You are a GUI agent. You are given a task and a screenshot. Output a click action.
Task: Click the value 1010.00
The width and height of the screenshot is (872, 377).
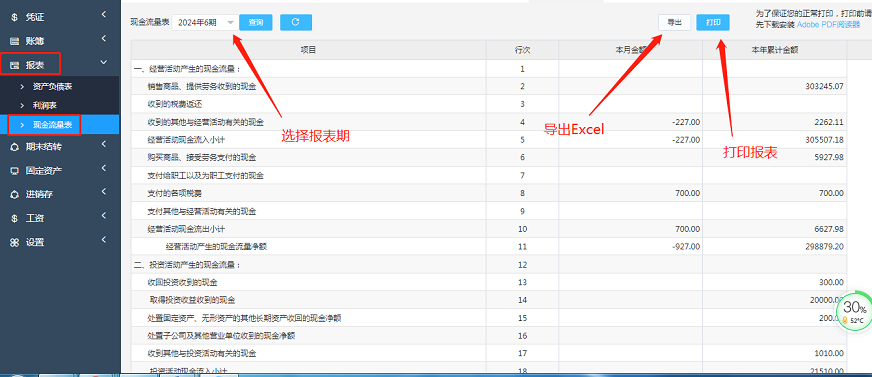(828, 353)
